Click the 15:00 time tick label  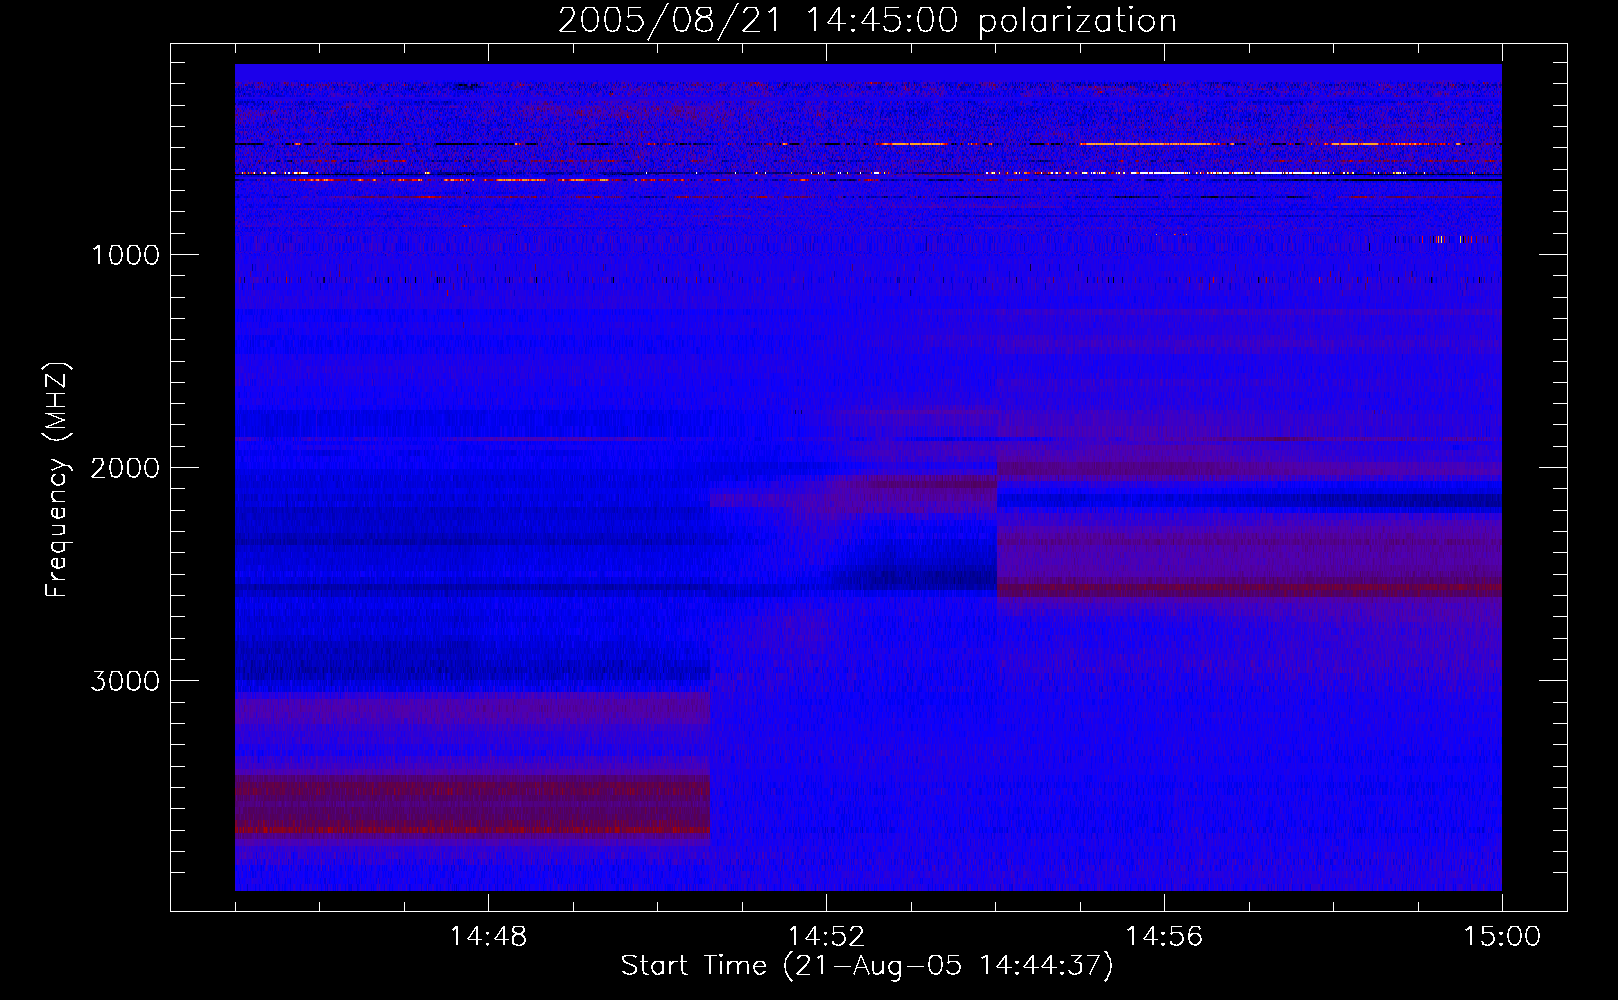pyautogui.click(x=1502, y=937)
